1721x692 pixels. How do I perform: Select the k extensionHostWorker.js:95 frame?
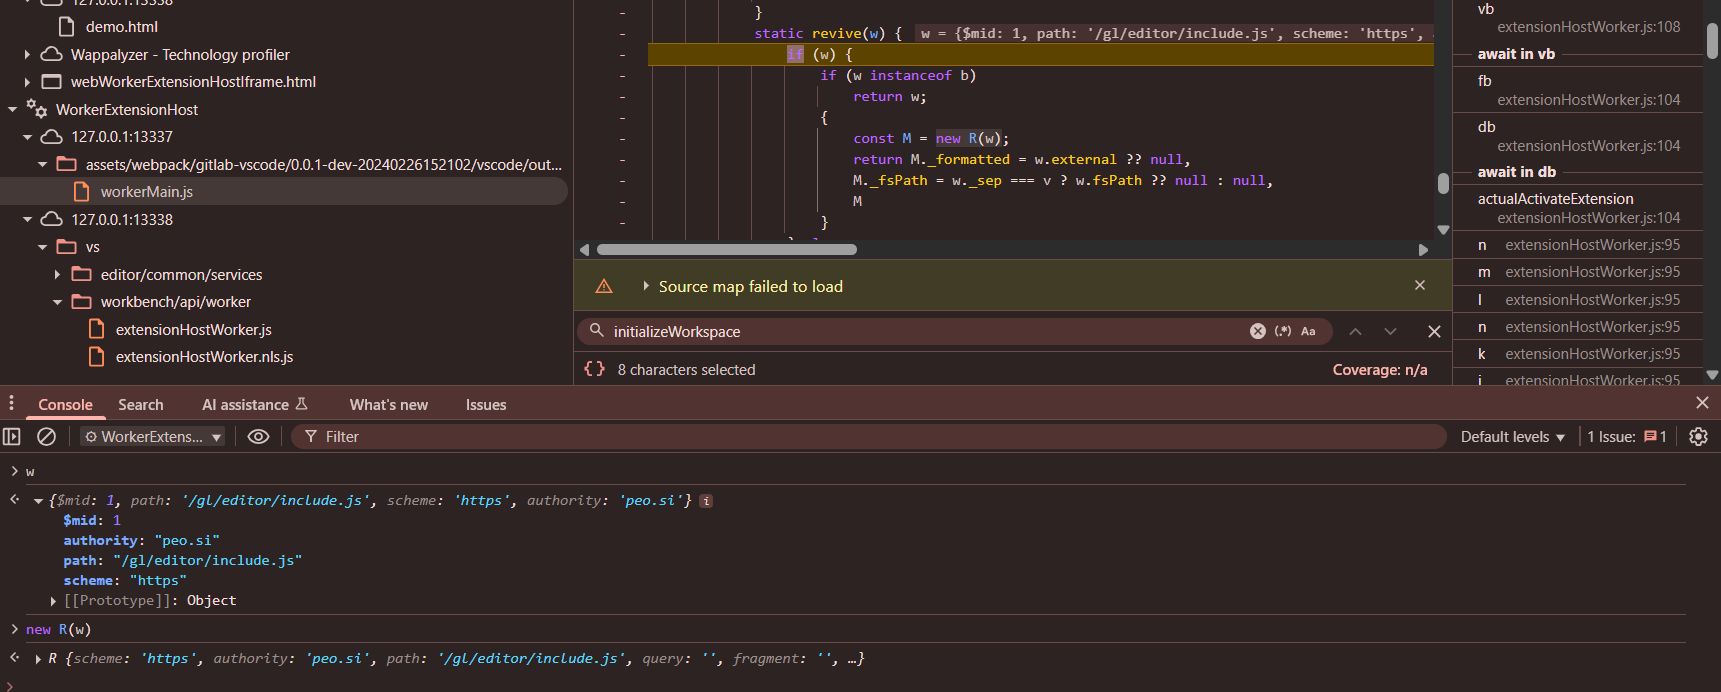1577,353
